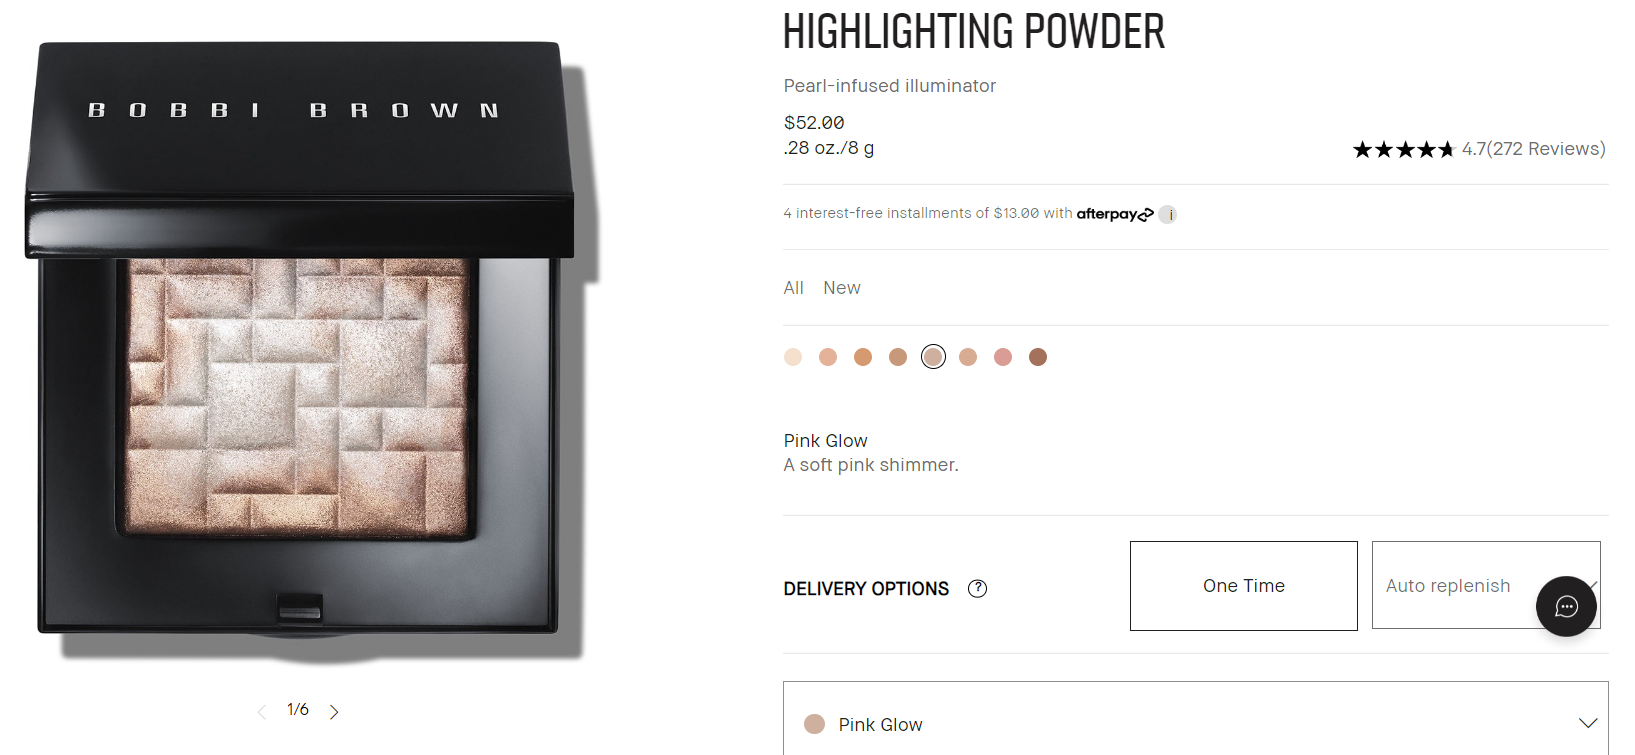
Task: Select the lightest cream shade swatch
Action: (x=793, y=357)
